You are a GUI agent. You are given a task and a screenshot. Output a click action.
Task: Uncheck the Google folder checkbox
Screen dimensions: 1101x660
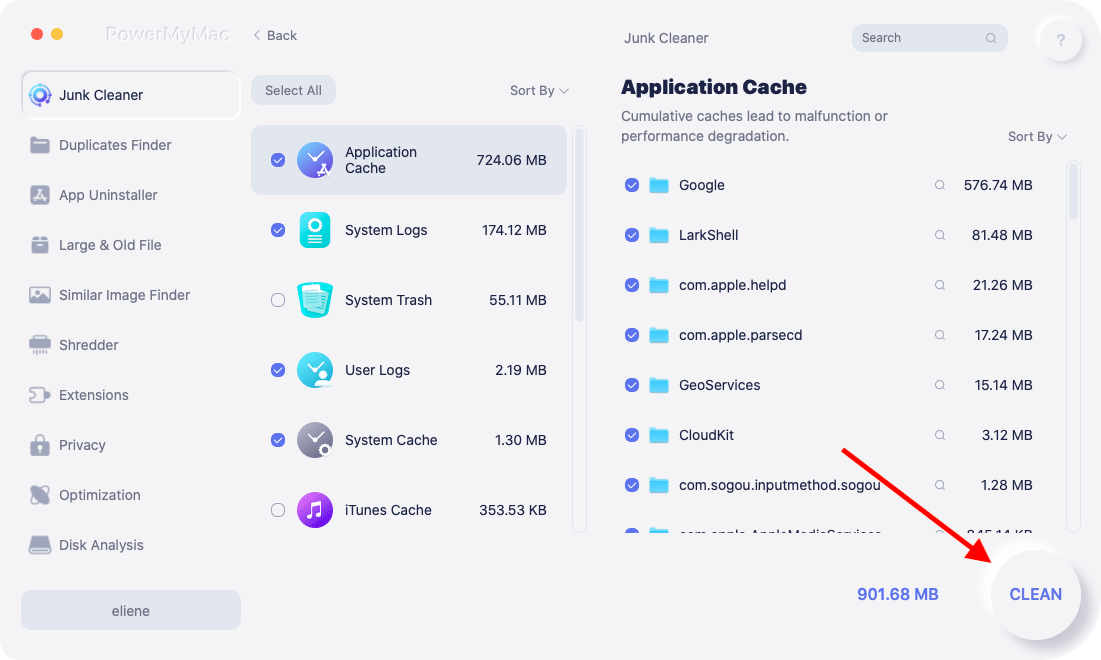pyautogui.click(x=632, y=185)
